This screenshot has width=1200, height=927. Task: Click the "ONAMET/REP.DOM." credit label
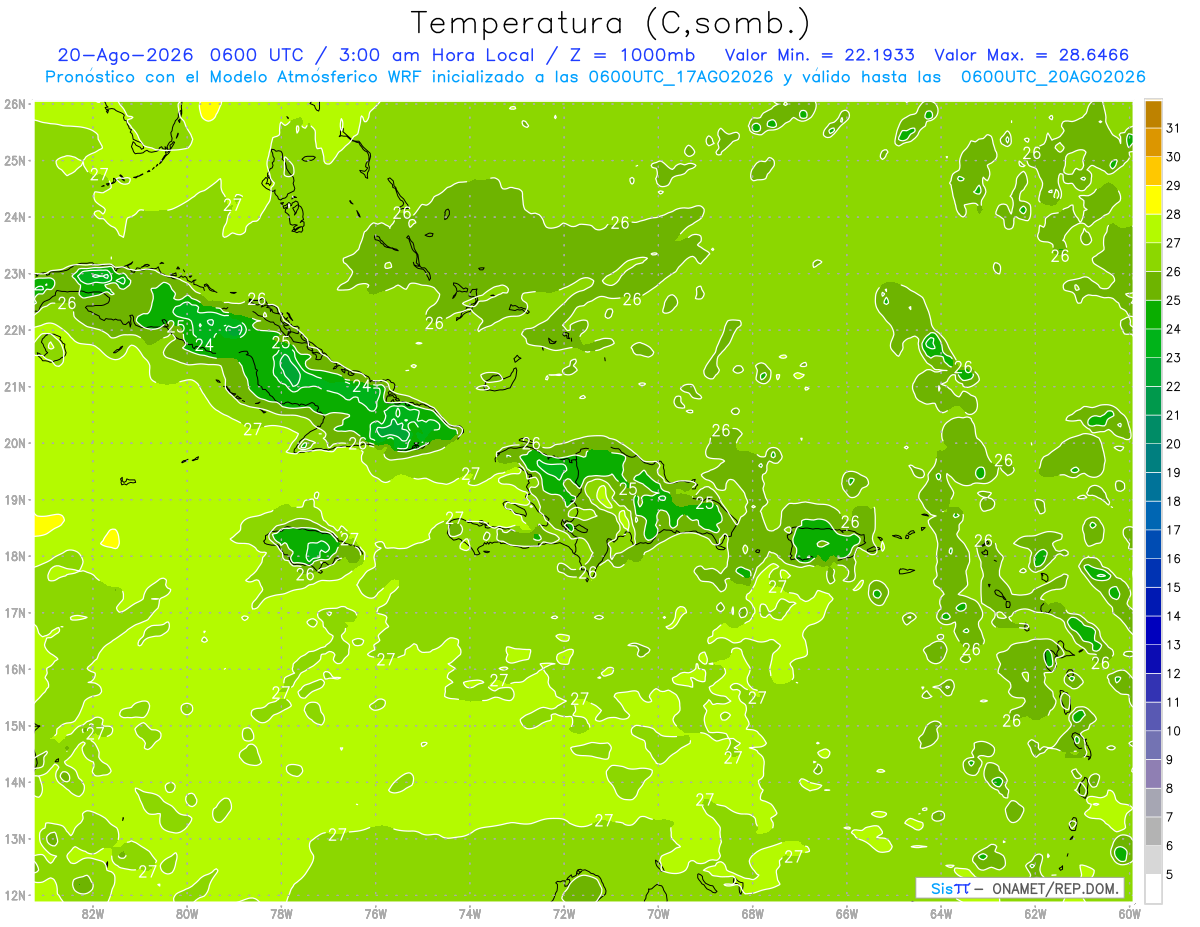pyautogui.click(x=1055, y=888)
